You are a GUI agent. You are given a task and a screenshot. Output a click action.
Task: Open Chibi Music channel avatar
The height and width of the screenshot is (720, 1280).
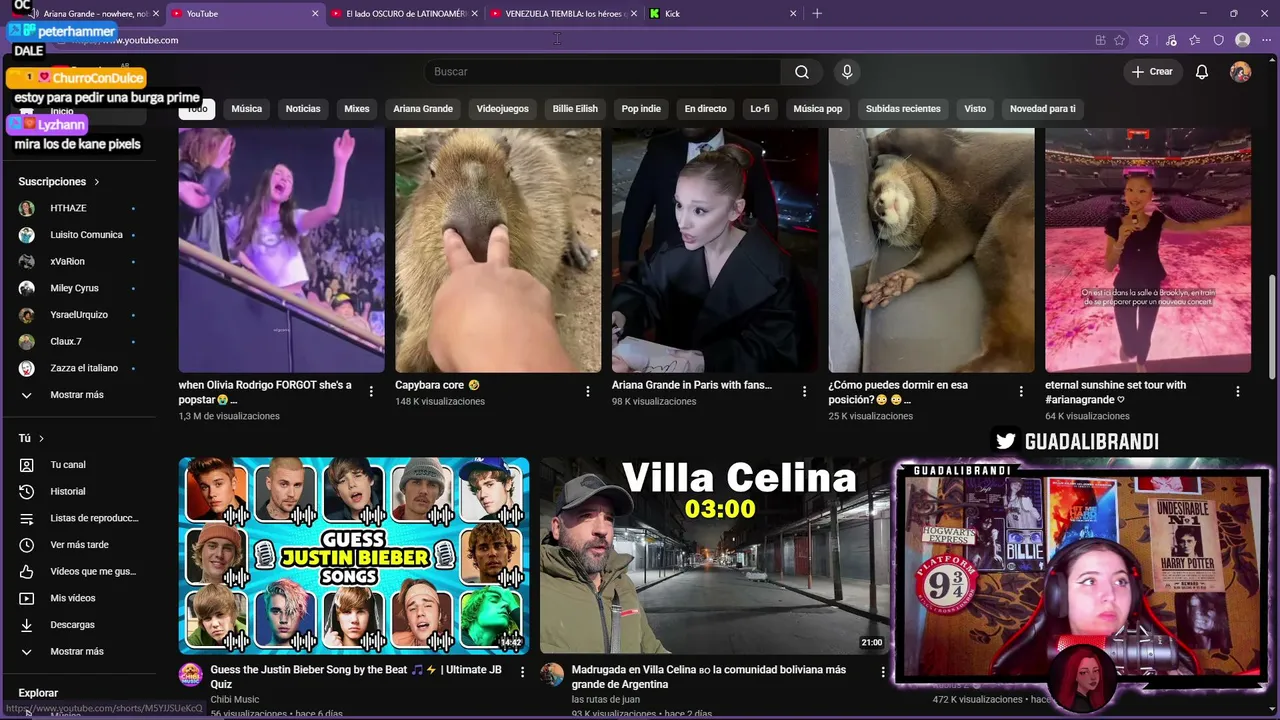pyautogui.click(x=191, y=675)
